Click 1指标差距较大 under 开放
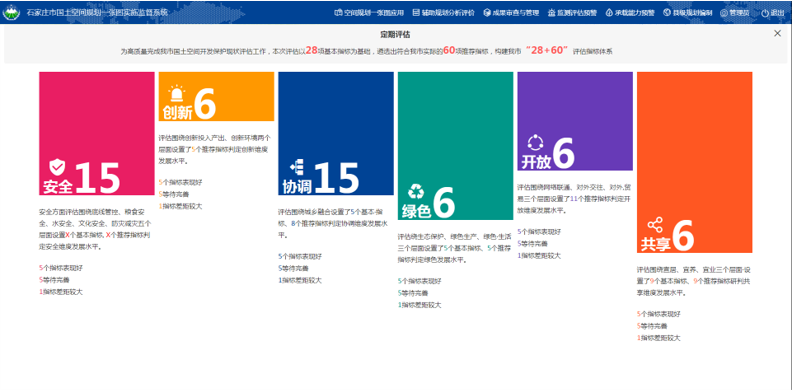The width and height of the screenshot is (792, 390). tap(539, 256)
